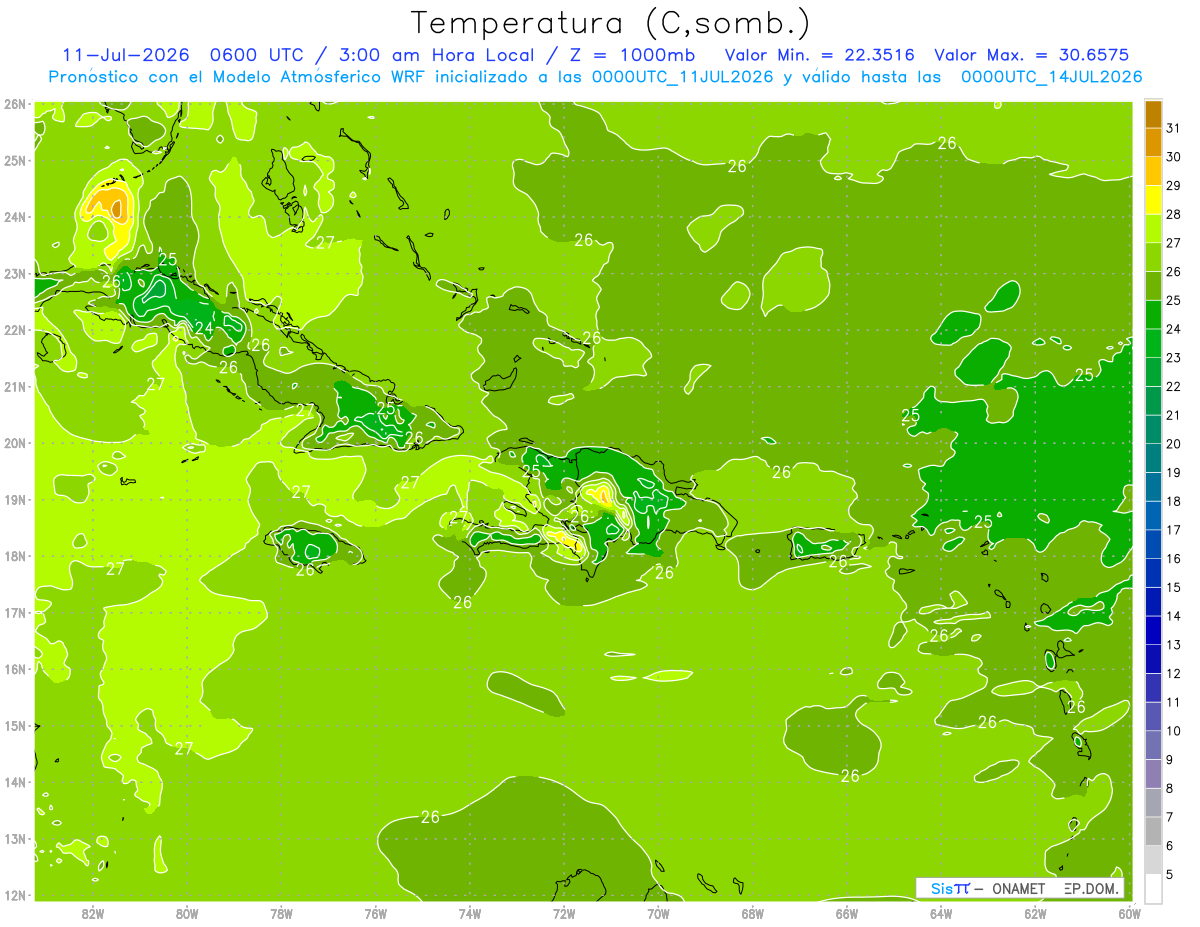
Task: Click the 66W longitude axis label
Action: point(847,914)
